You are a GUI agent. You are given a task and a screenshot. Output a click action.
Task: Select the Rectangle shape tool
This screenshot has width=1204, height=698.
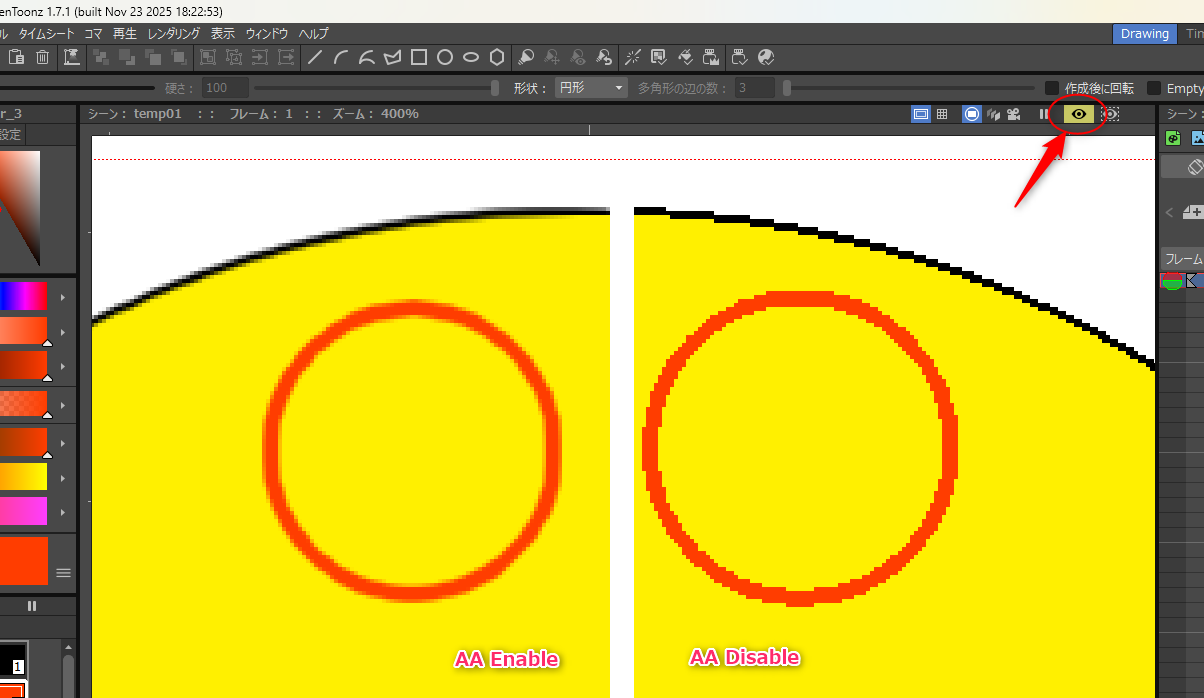(x=419, y=58)
